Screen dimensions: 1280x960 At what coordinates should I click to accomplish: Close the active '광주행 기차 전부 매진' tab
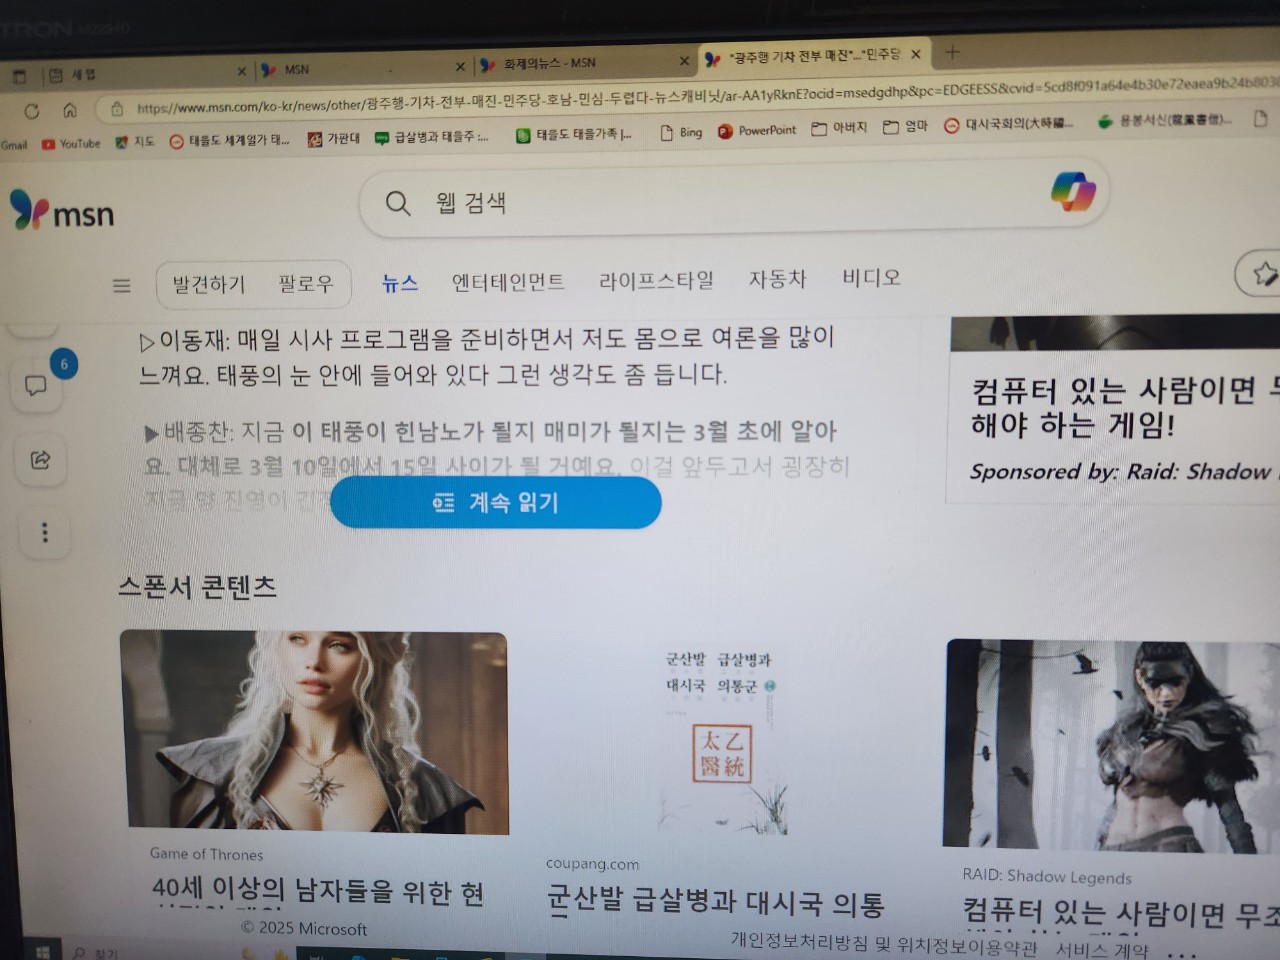(x=916, y=54)
